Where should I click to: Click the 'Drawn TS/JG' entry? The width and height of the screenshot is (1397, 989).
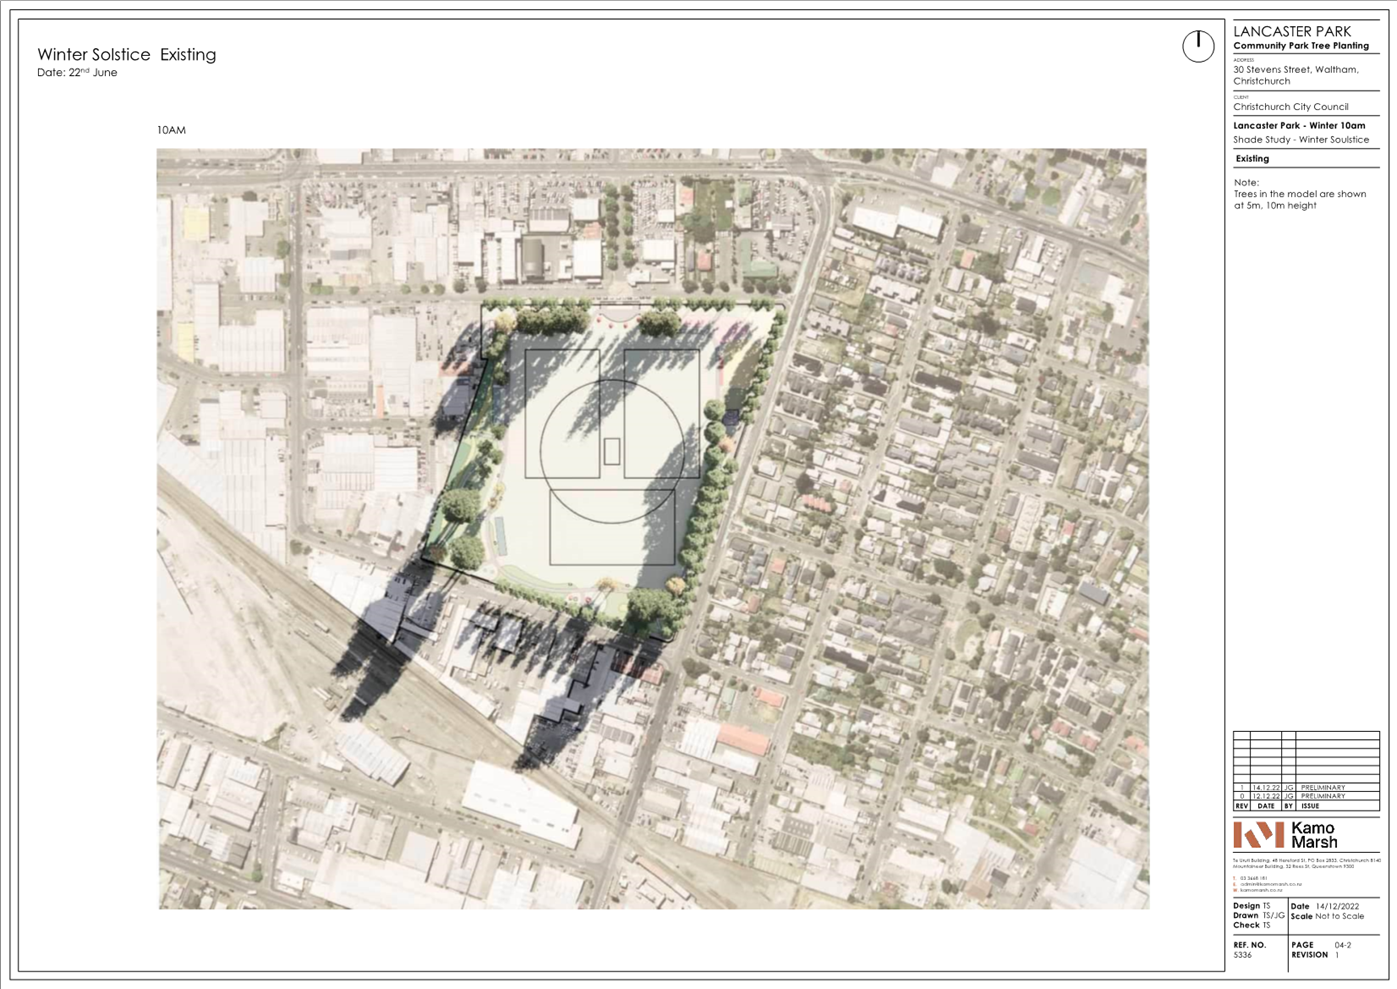click(x=1259, y=916)
